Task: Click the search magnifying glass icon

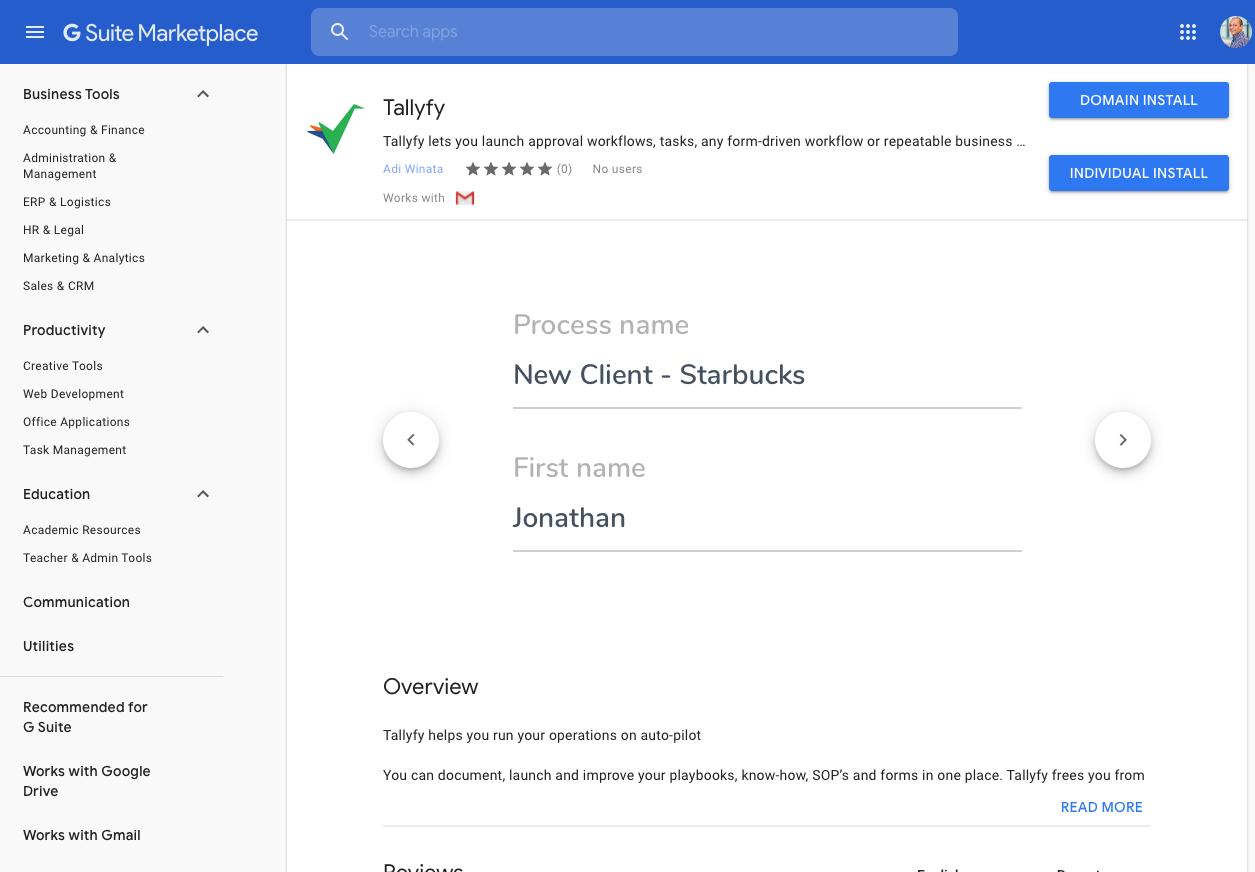Action: coord(339,31)
